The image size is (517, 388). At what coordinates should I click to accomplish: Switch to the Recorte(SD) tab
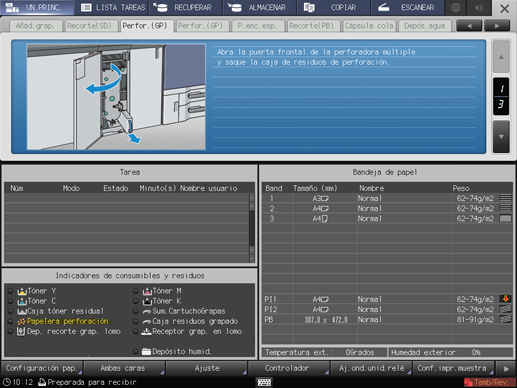tap(89, 26)
